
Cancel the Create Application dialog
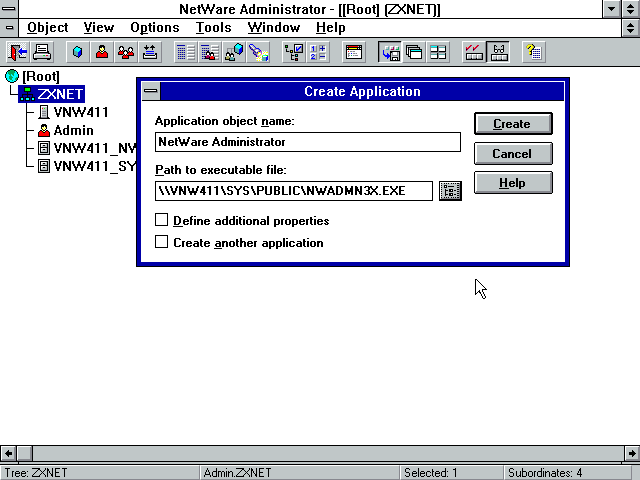(511, 154)
